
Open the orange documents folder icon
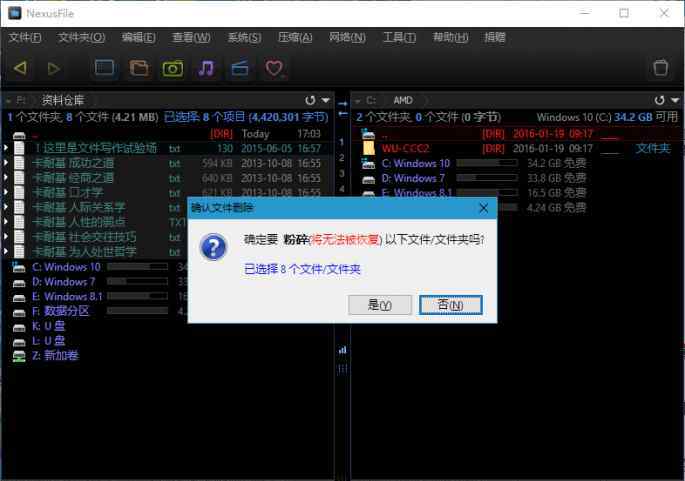(x=139, y=68)
